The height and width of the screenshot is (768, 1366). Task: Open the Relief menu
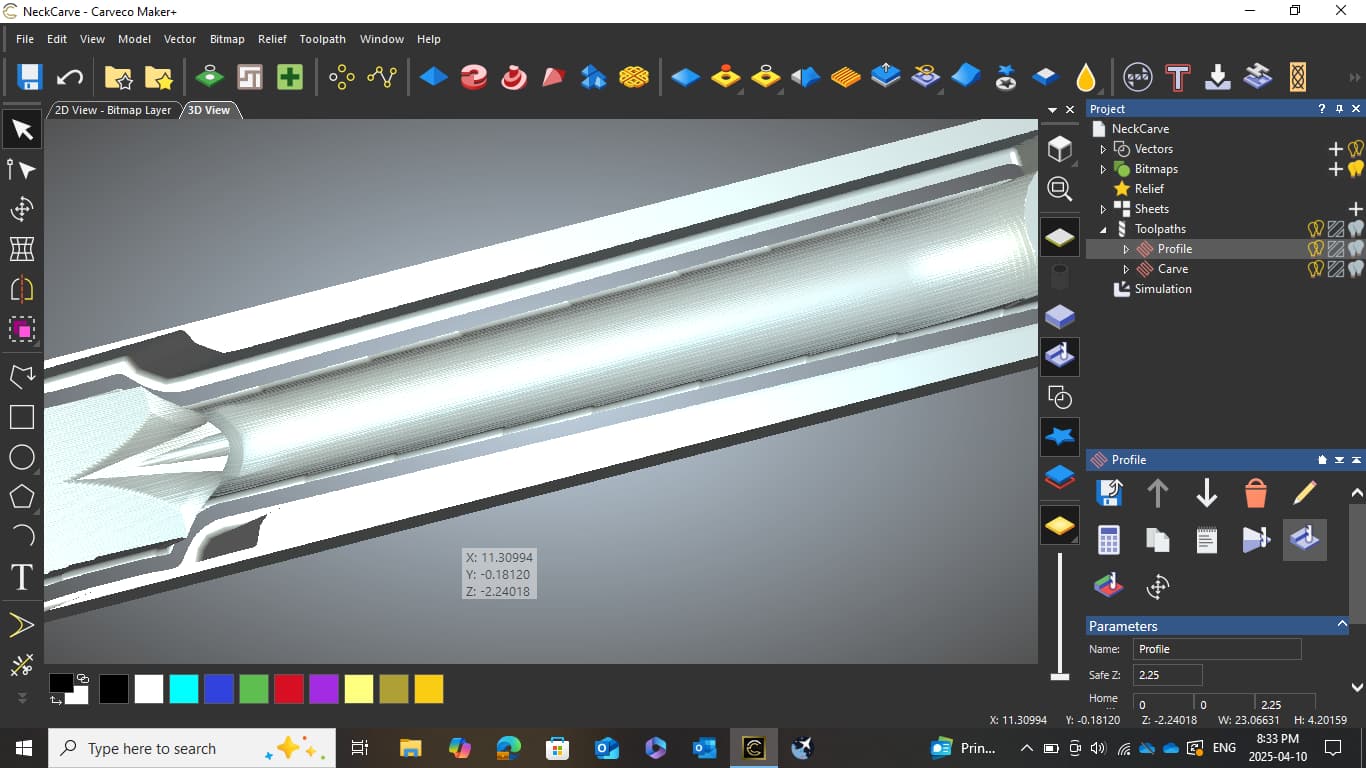pos(272,39)
